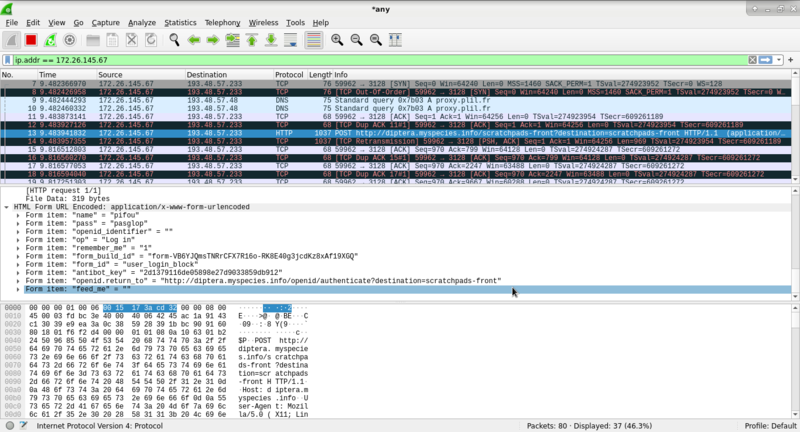
Task: Click the Find Packet magnifier icon
Action: pyautogui.click(x=174, y=40)
